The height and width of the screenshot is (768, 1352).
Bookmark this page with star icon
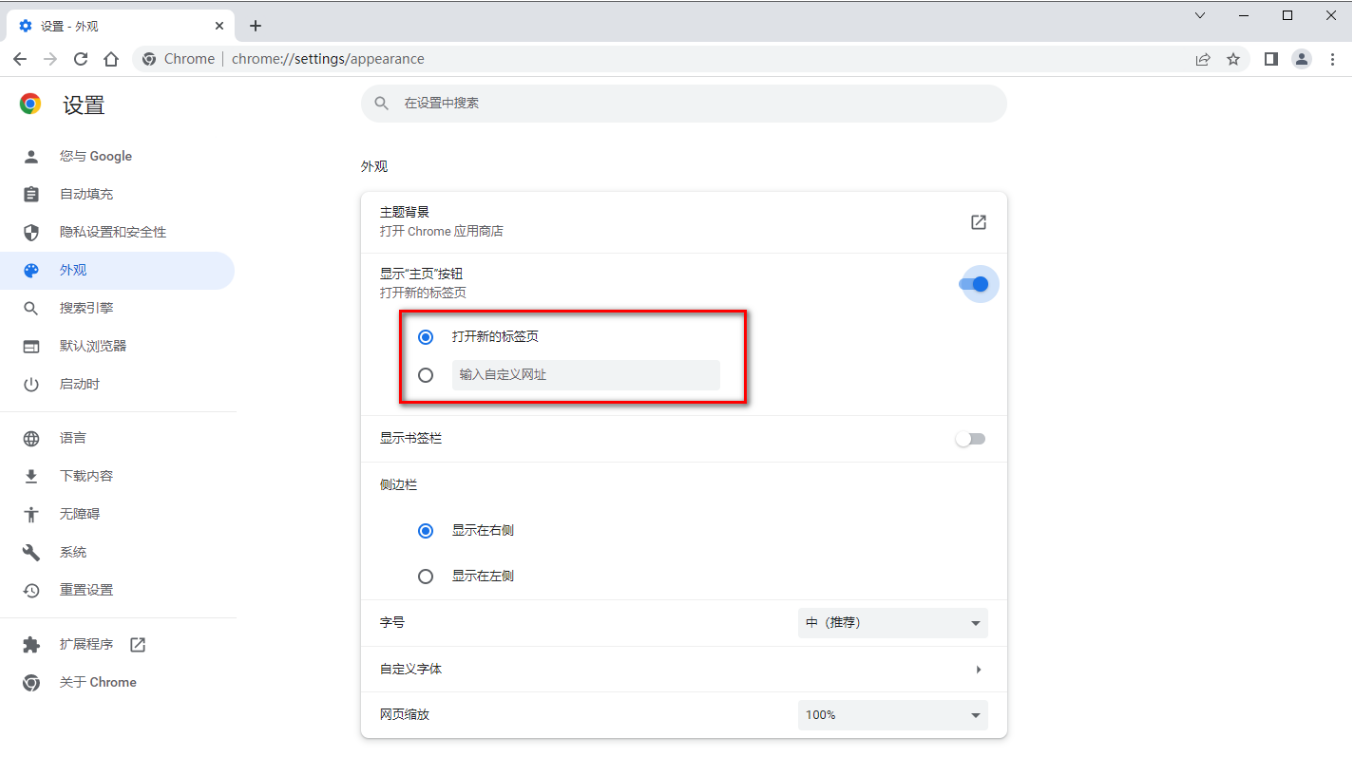click(1233, 59)
